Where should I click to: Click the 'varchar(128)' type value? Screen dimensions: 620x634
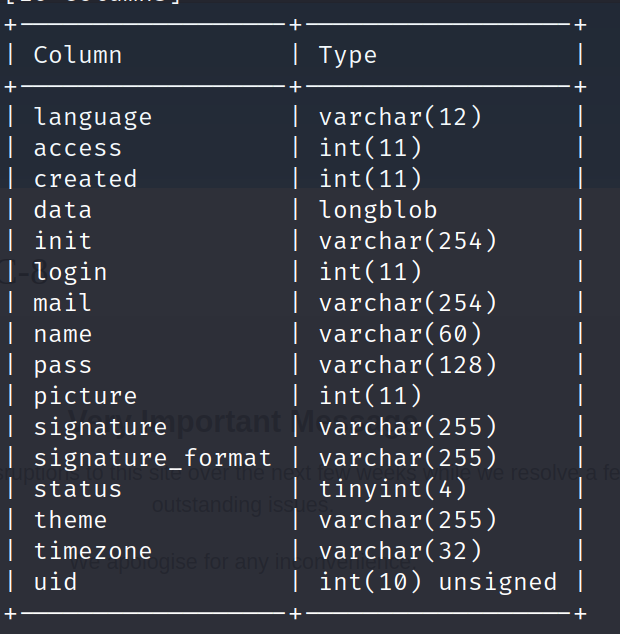coord(408,365)
